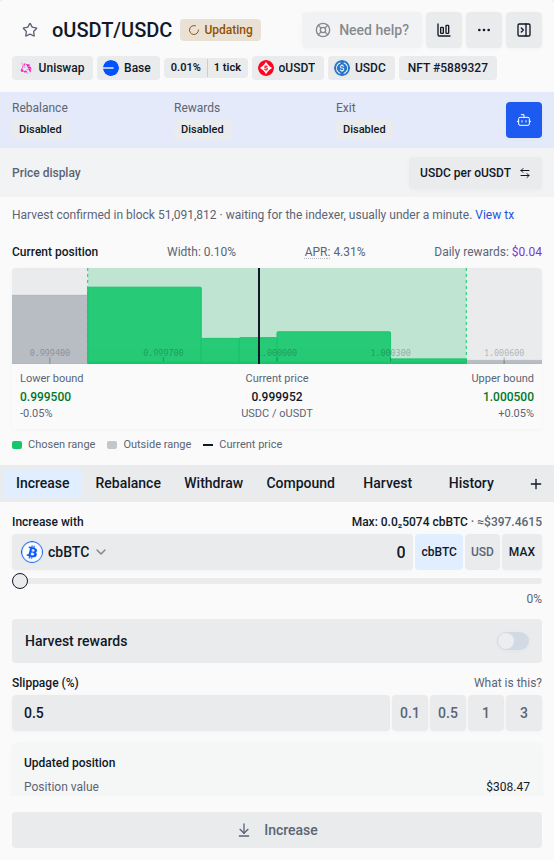This screenshot has height=860, width=554.
Task: Click the lower bound value 0.999500
Action: (46, 397)
